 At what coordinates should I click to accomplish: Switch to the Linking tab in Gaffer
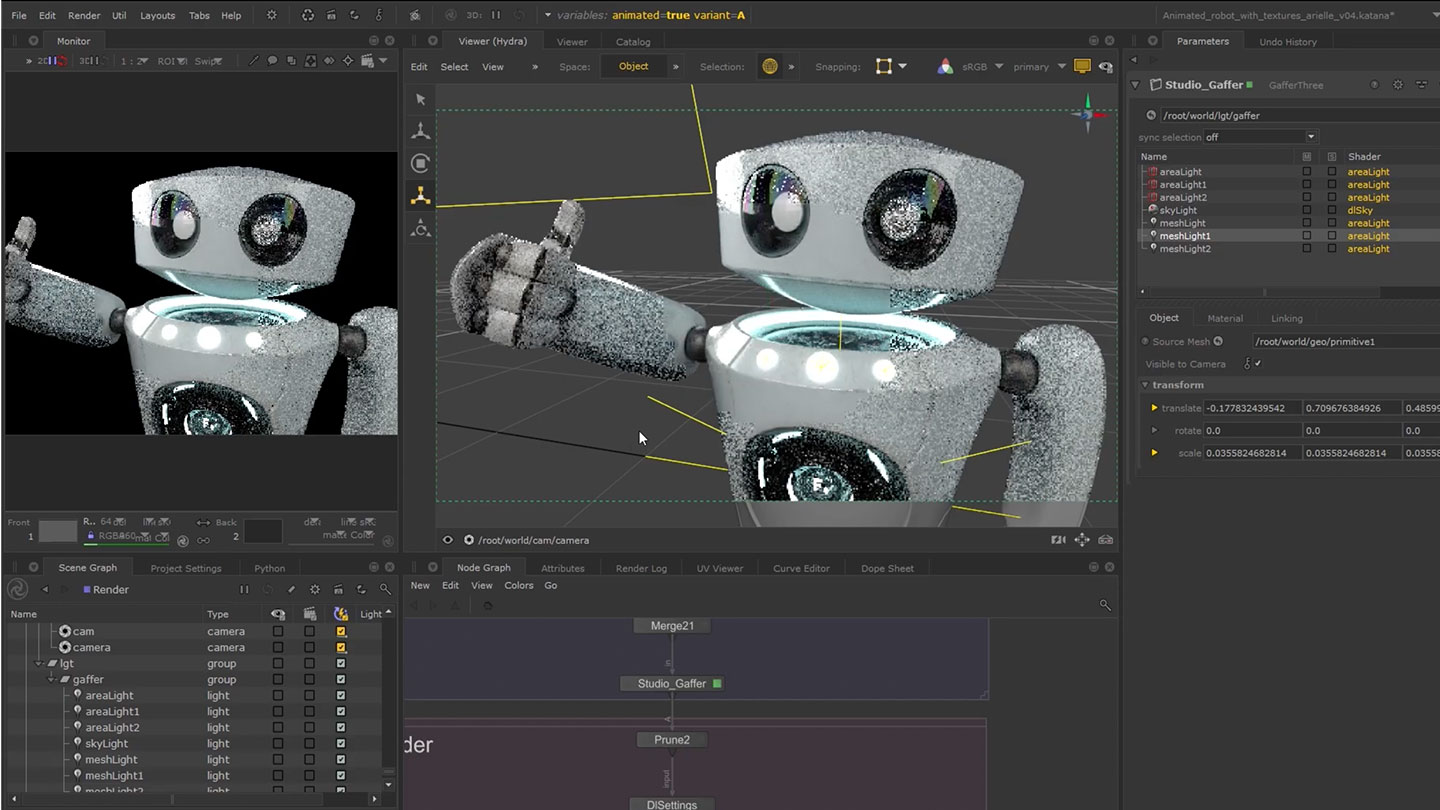1287,318
